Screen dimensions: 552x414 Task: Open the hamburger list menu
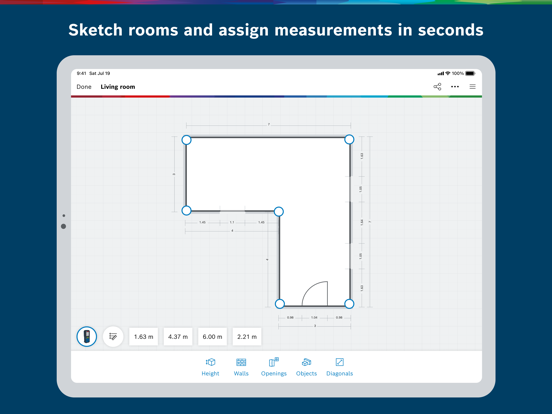tap(472, 87)
